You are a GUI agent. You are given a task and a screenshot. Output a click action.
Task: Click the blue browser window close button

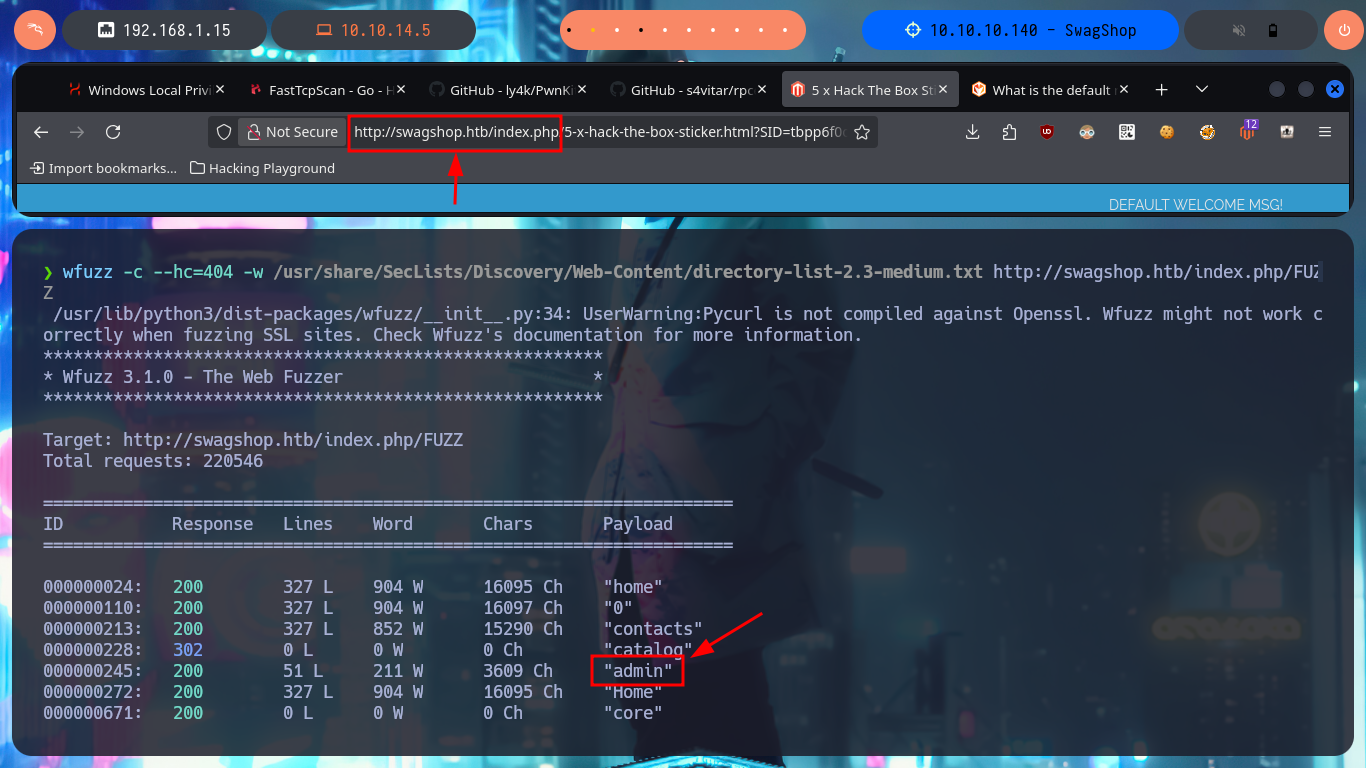(x=1335, y=89)
